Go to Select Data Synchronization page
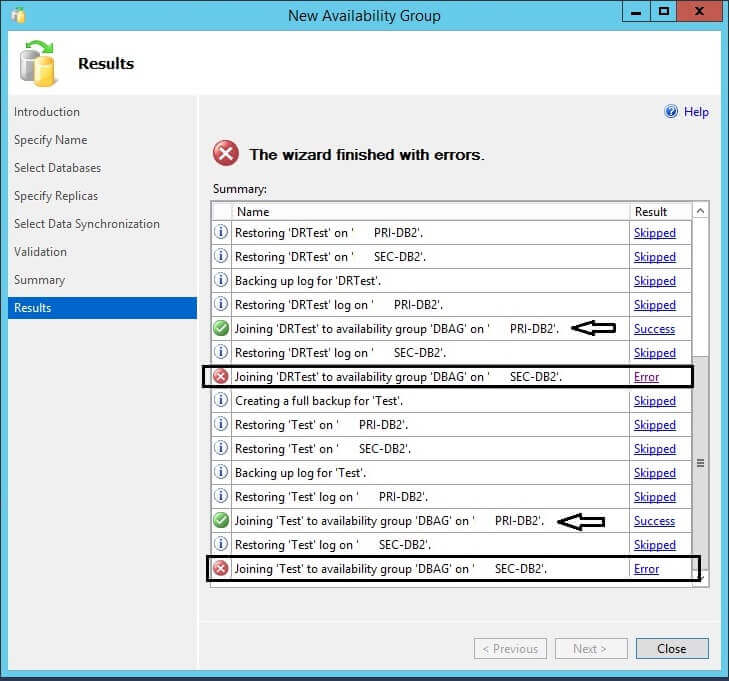This screenshot has height=681, width=729. pos(86,224)
